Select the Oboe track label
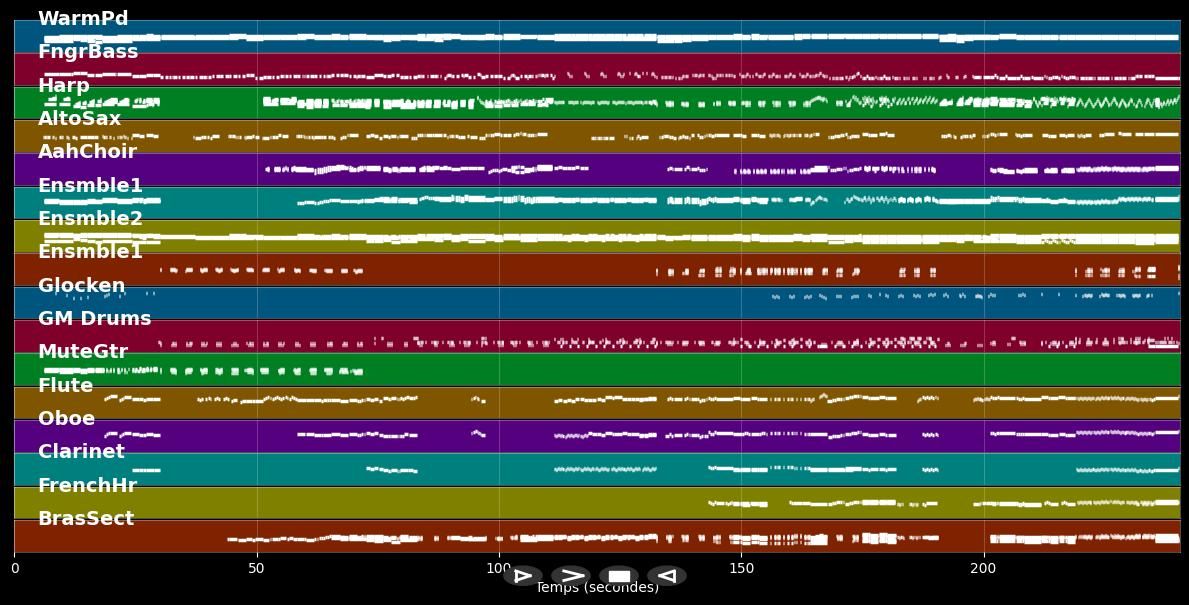Screen dimensions: 1189x605 click(66, 419)
